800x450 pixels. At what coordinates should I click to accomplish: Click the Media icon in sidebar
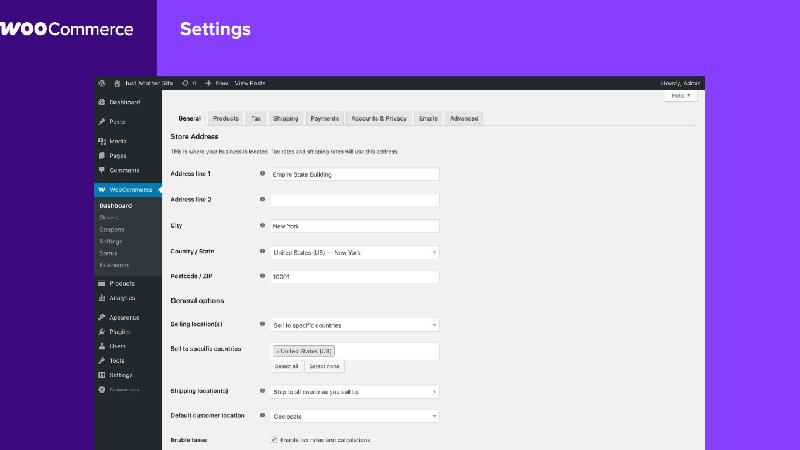(x=102, y=141)
